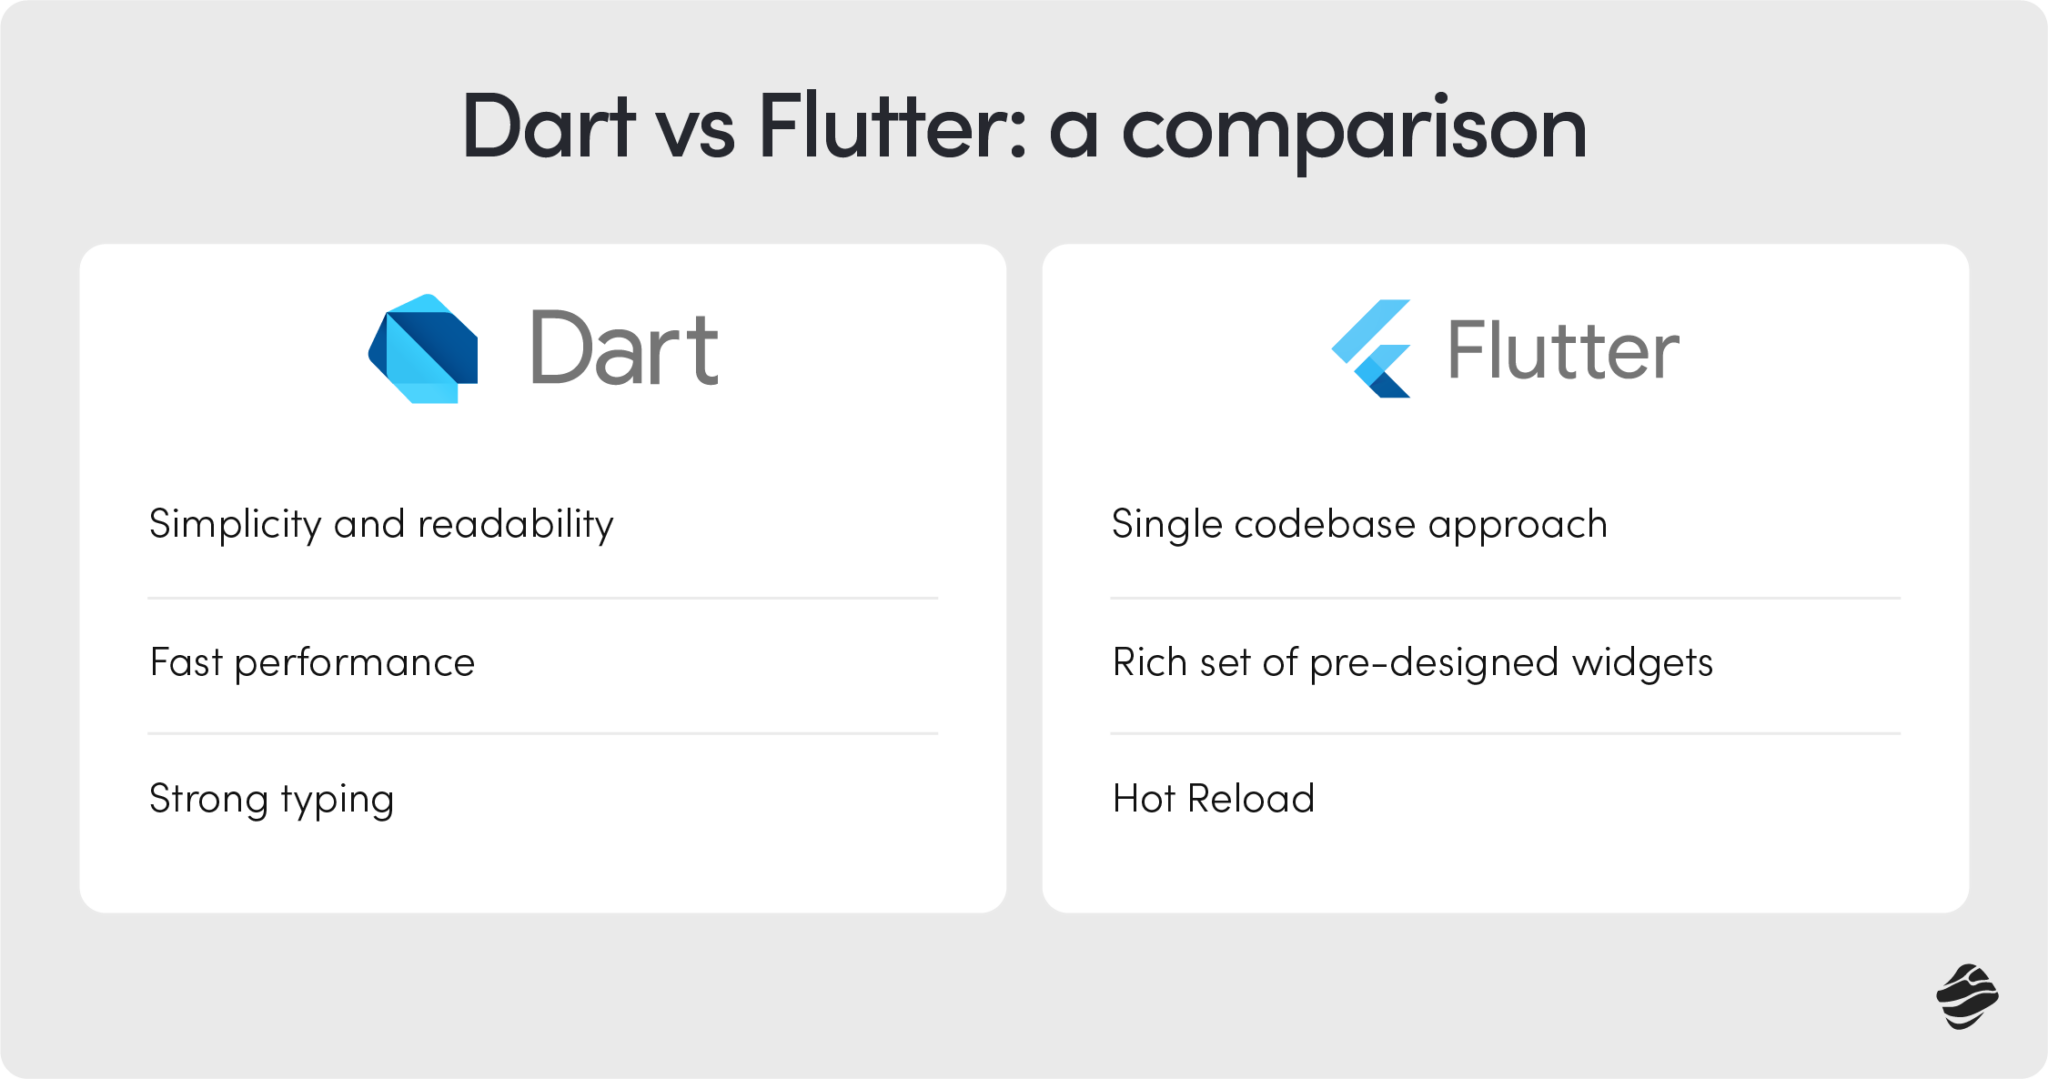
Task: Click the black swirl brand logo
Action: [1966, 996]
